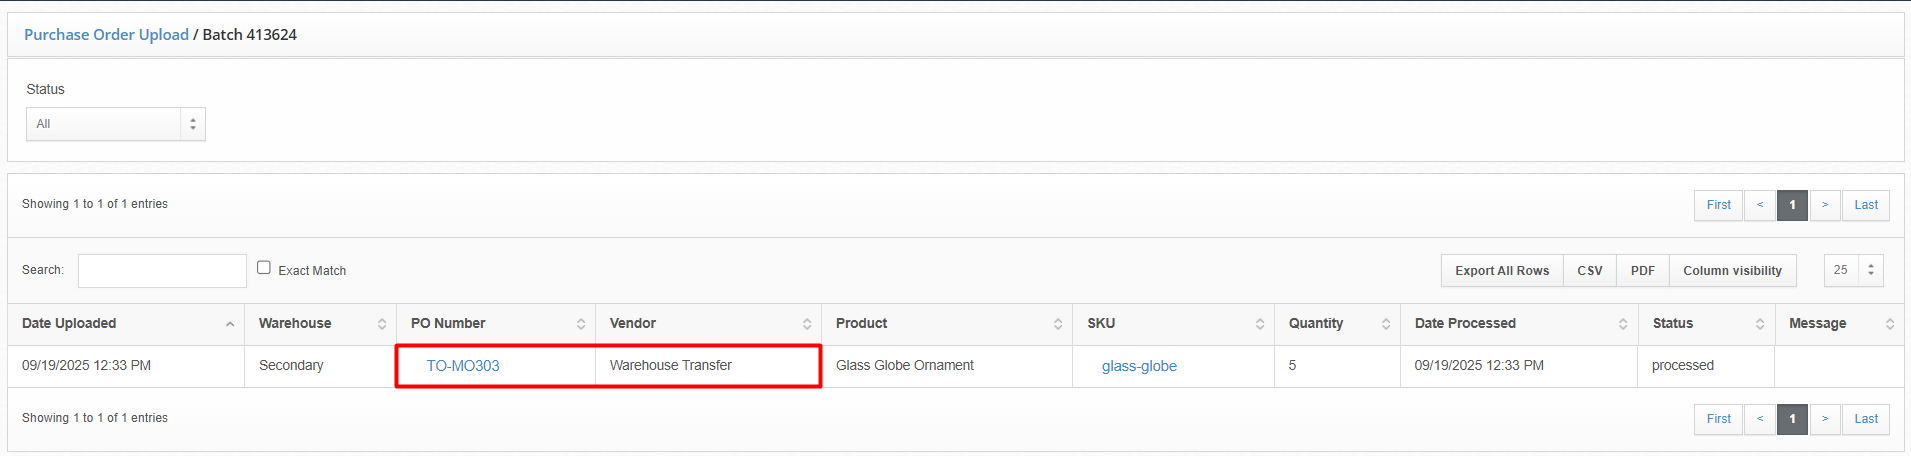
Task: Export the table as PDF
Action: 1643,271
